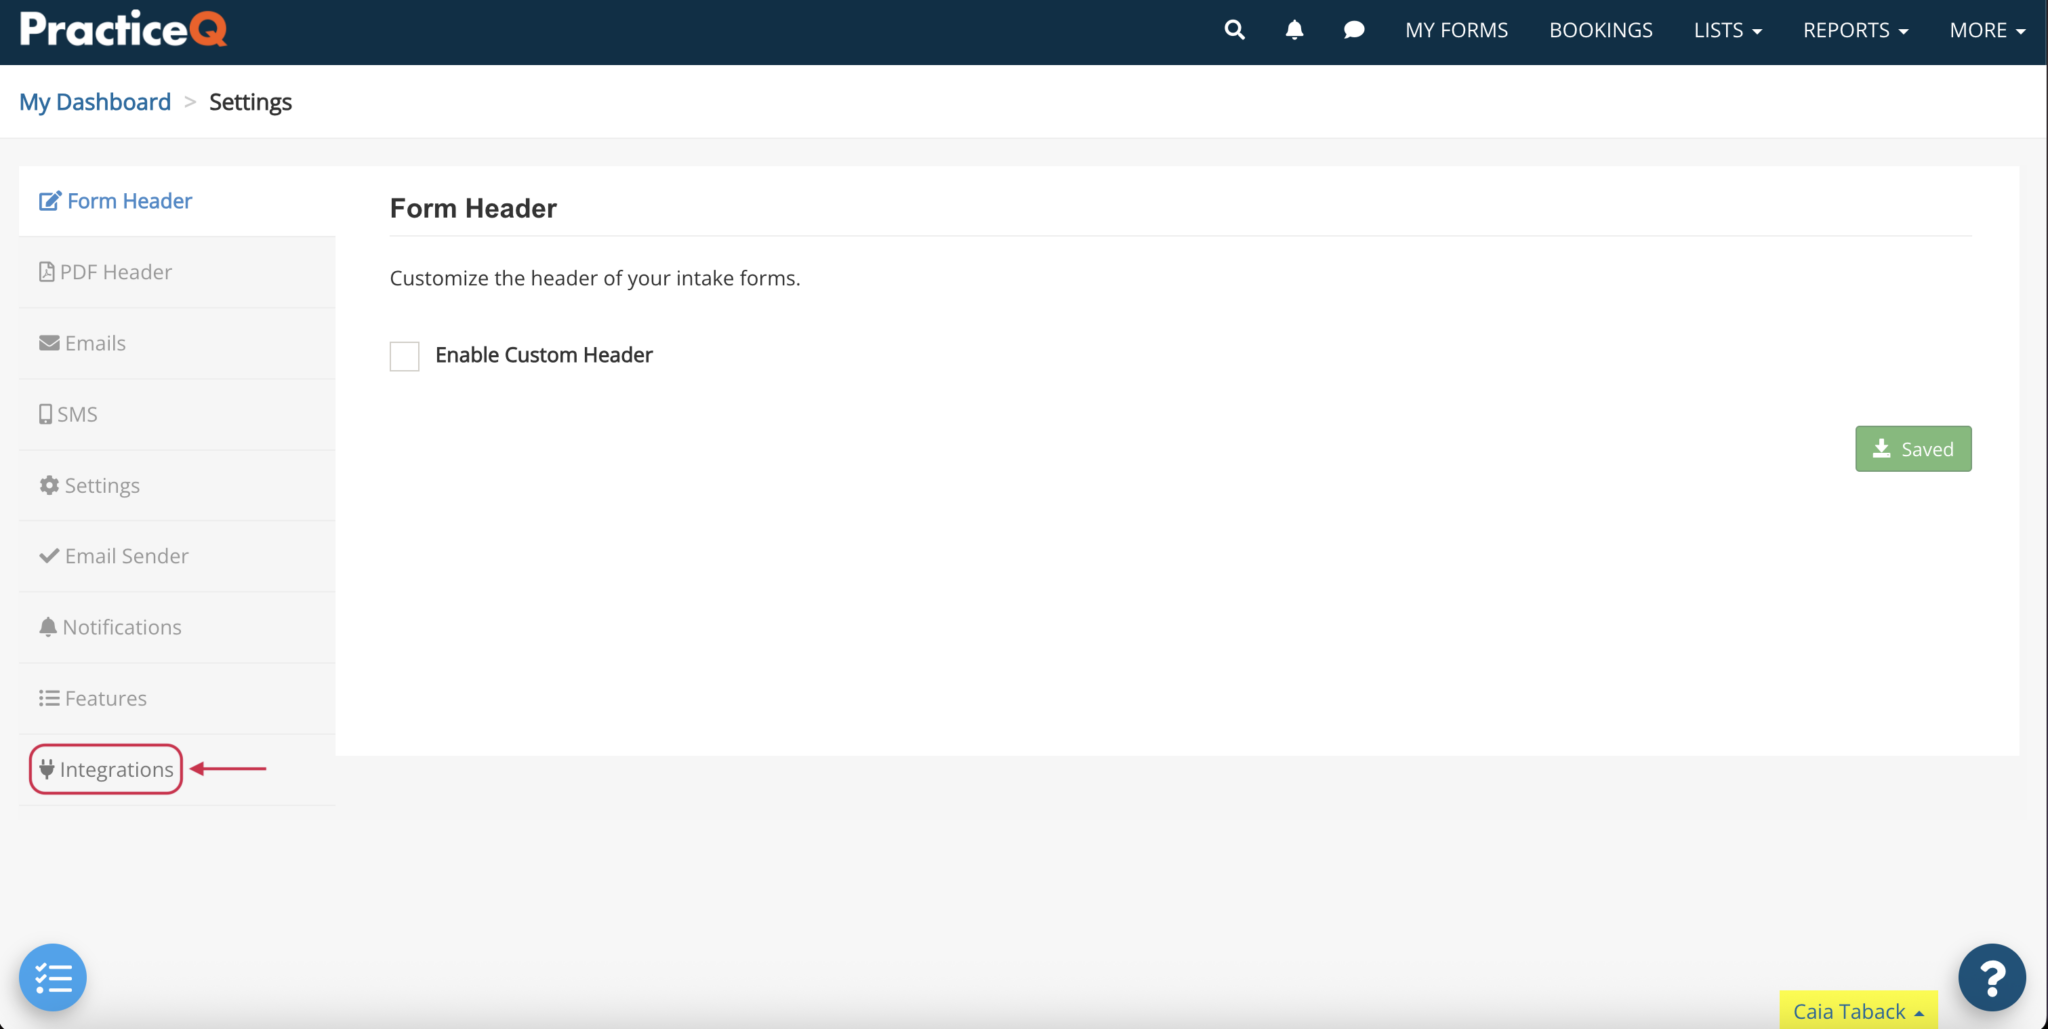Select the Email Sender checkmark icon
The image size is (2048, 1029).
click(x=47, y=555)
